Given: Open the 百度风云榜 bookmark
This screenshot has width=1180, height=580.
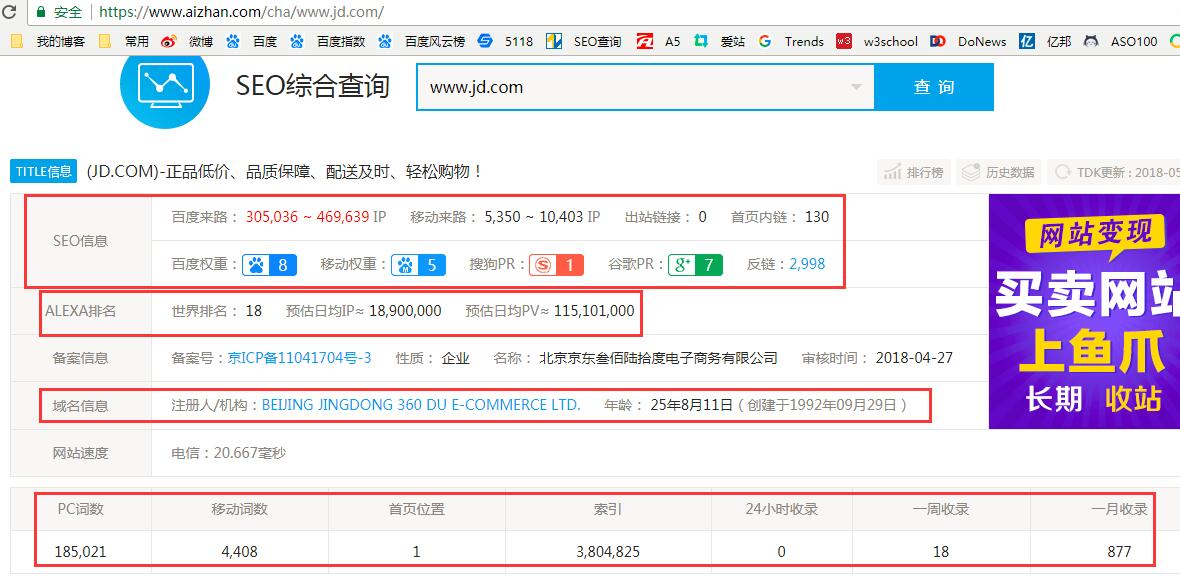Looking at the screenshot, I should (x=421, y=41).
